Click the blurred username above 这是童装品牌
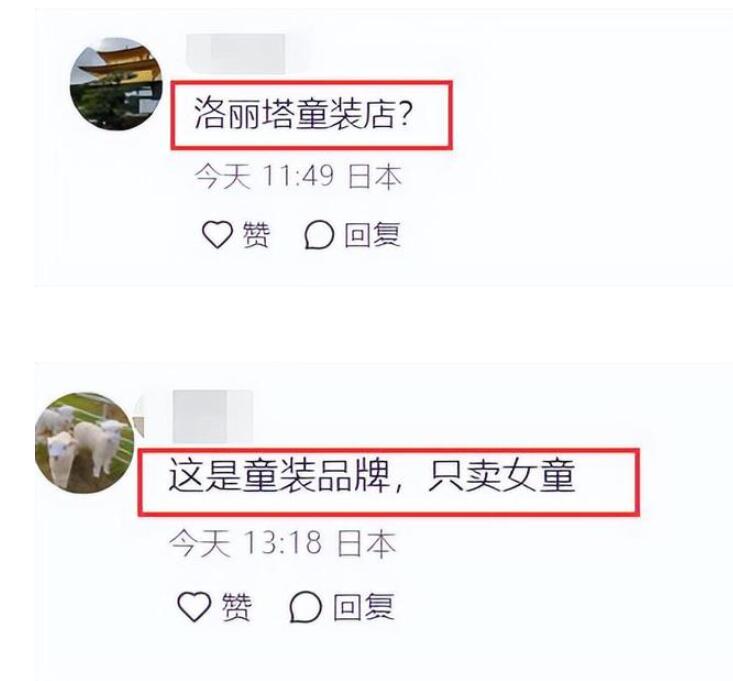This screenshot has height=681, width=733. click(213, 416)
